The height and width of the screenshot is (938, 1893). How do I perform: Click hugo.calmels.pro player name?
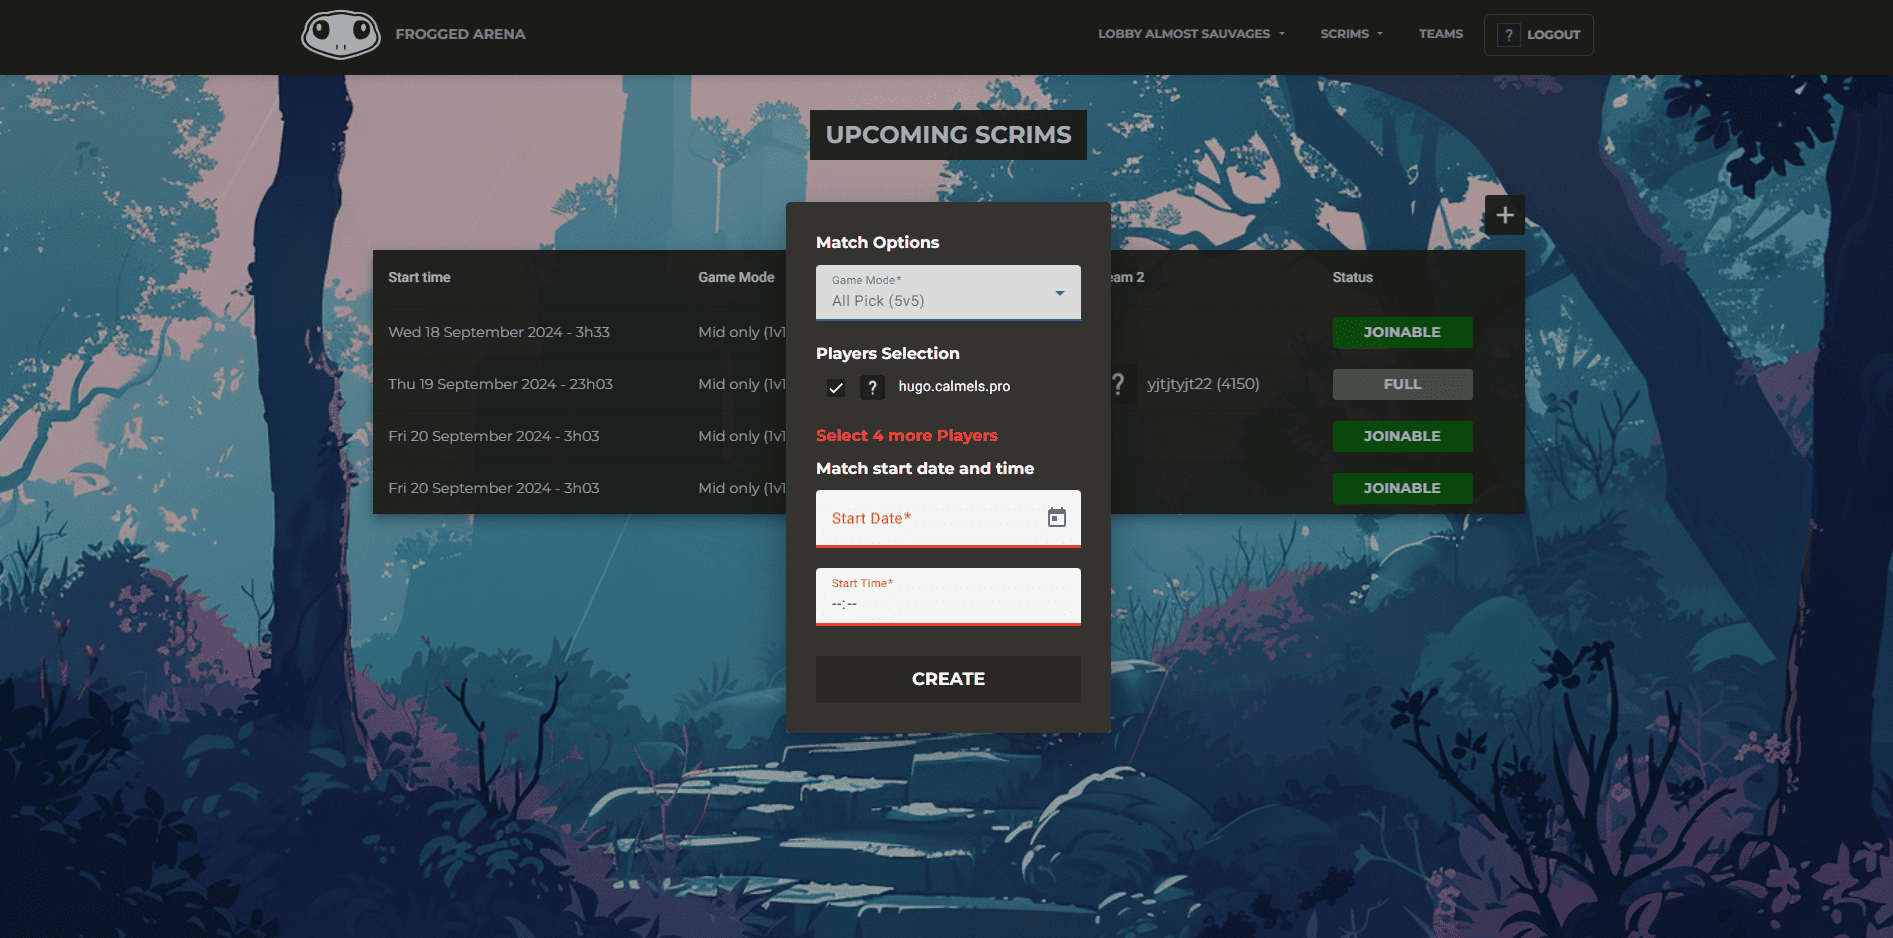[954, 386]
